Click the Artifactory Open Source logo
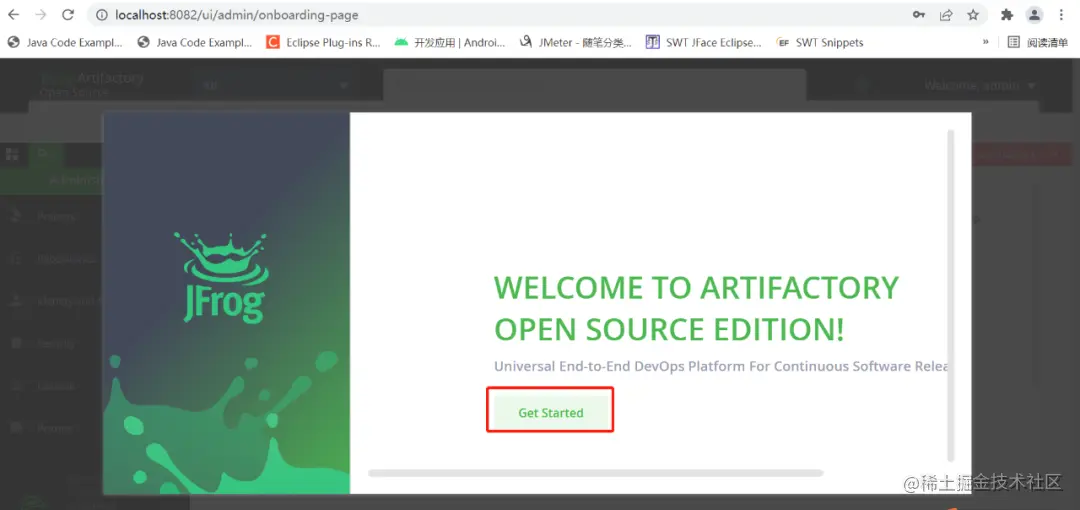 point(92,83)
